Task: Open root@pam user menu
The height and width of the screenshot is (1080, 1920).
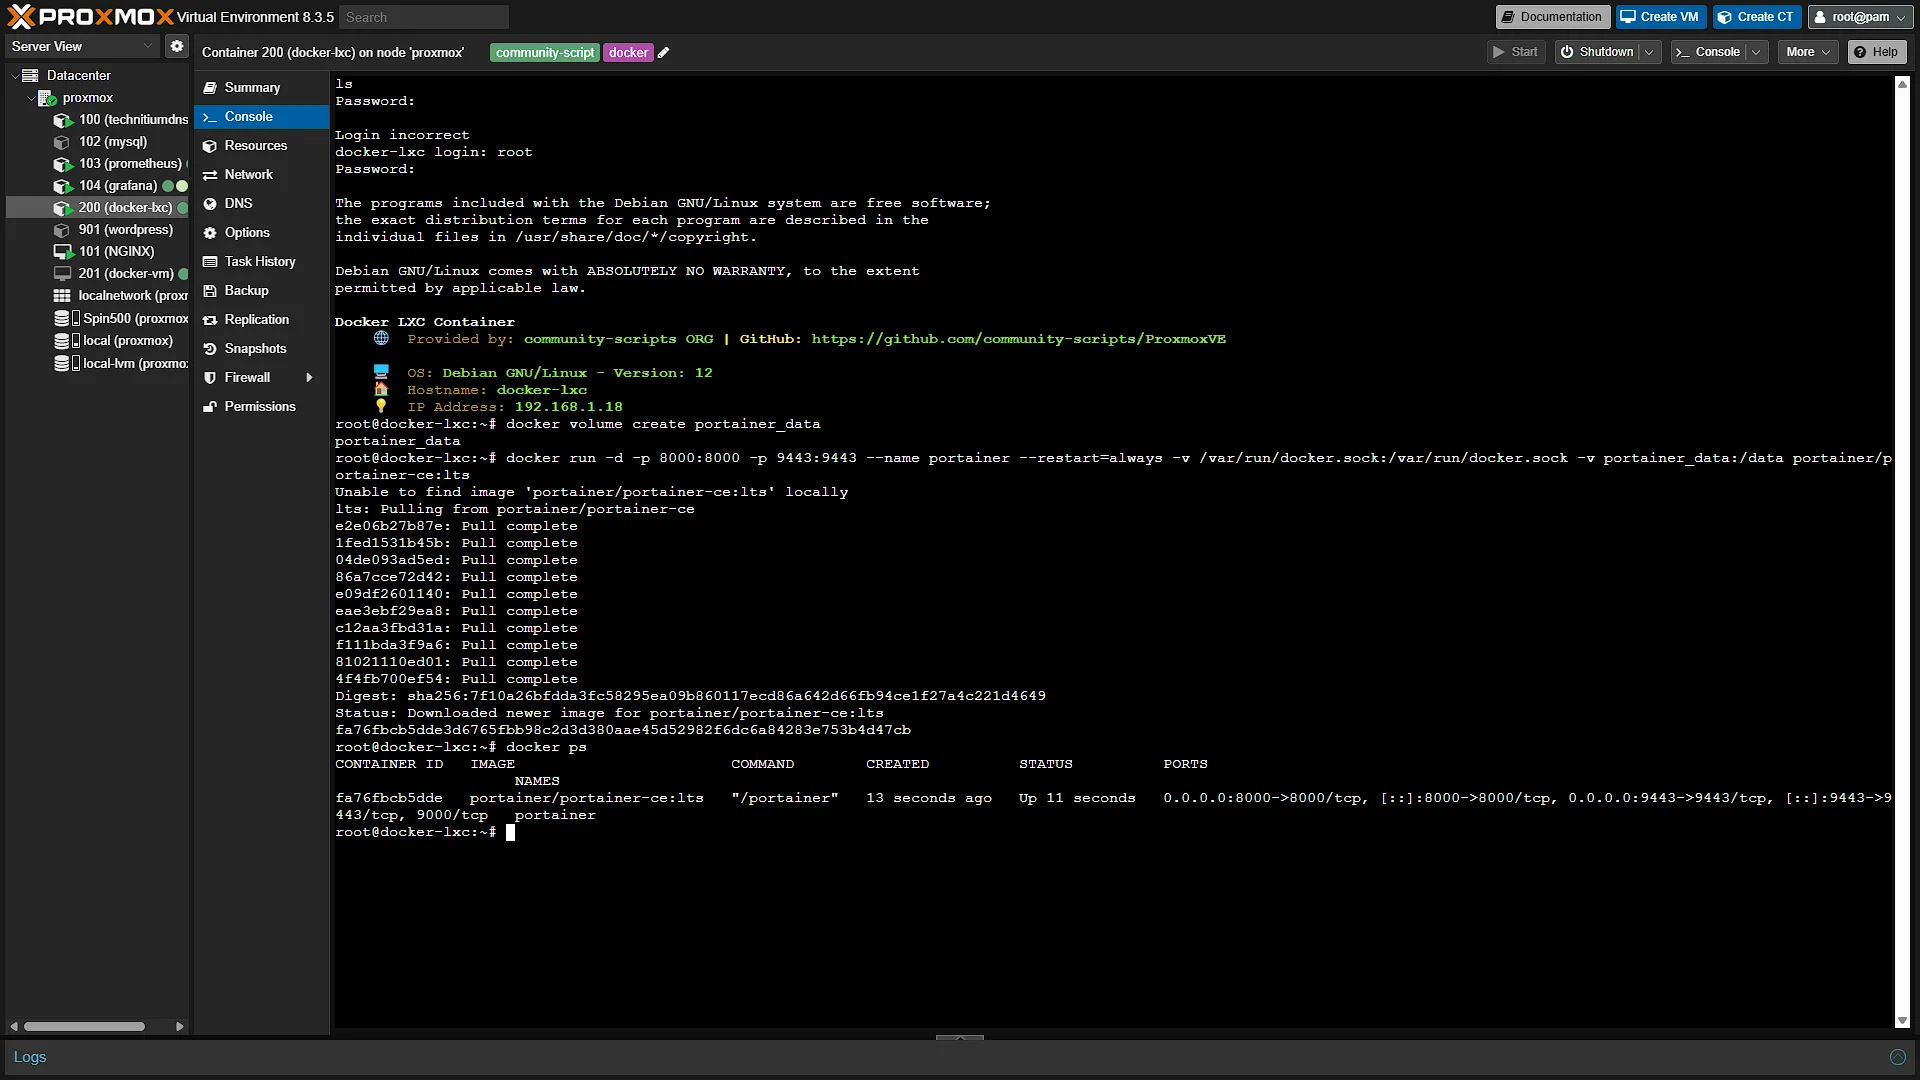Action: (x=1861, y=17)
